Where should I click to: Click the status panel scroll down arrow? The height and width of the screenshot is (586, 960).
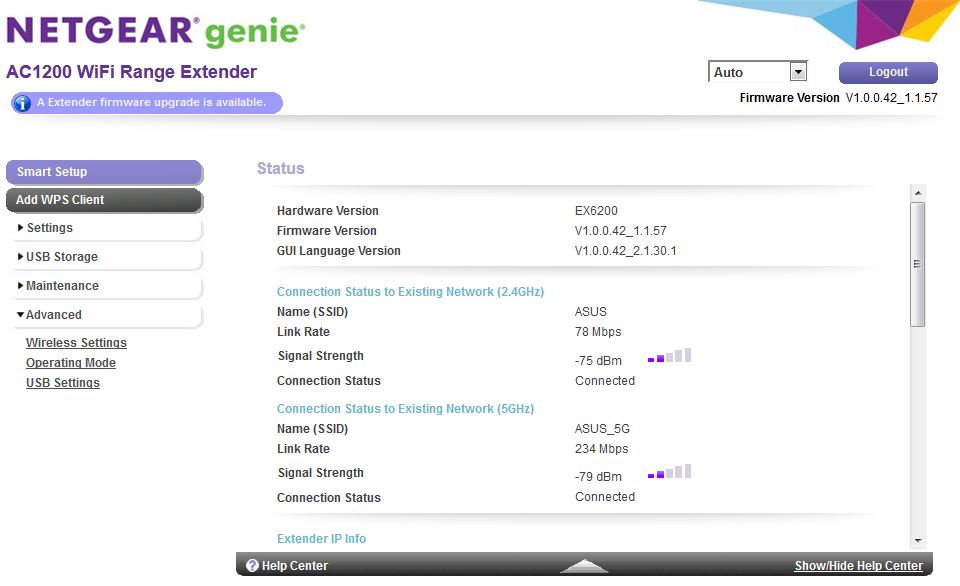click(x=918, y=540)
